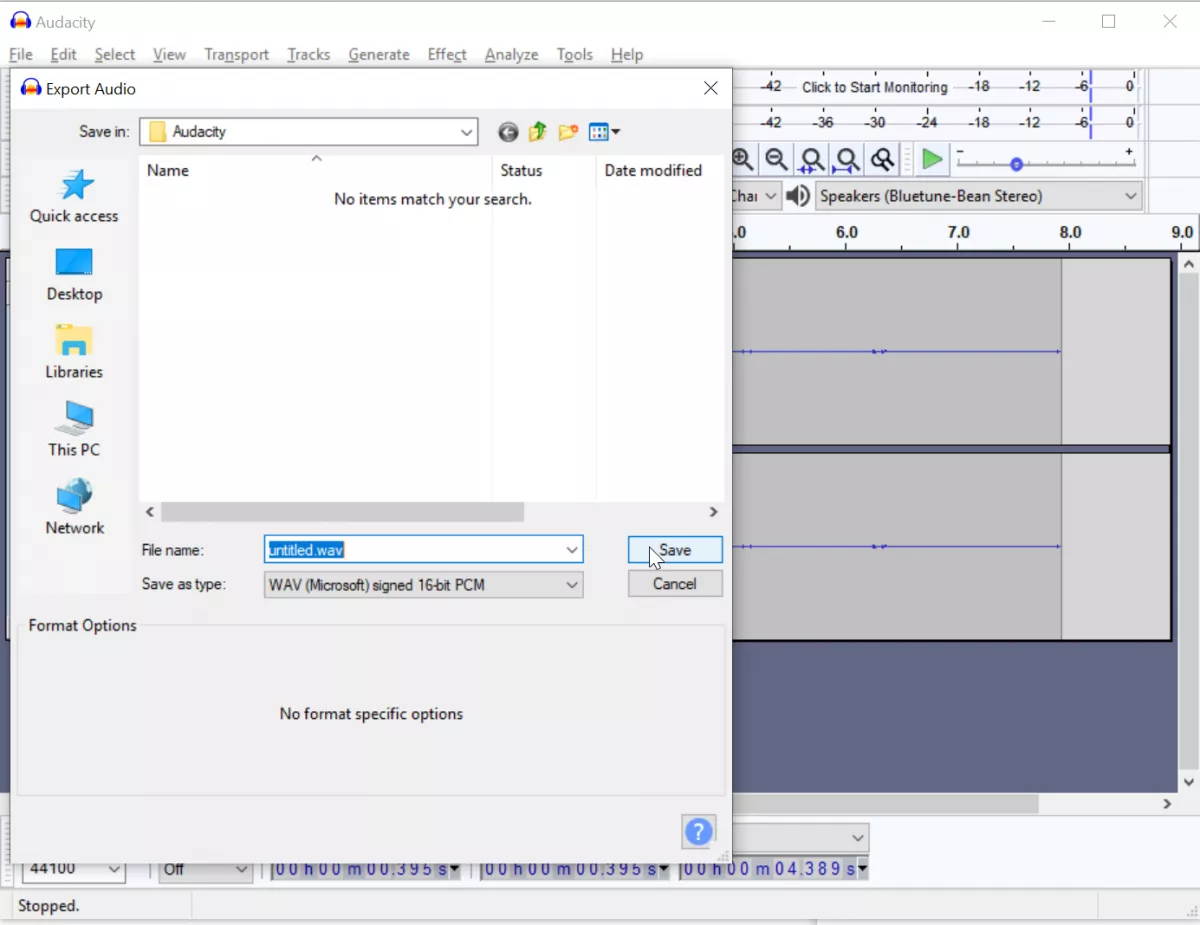Click scroll-left arrow of file list scrollbar

[x=150, y=512]
